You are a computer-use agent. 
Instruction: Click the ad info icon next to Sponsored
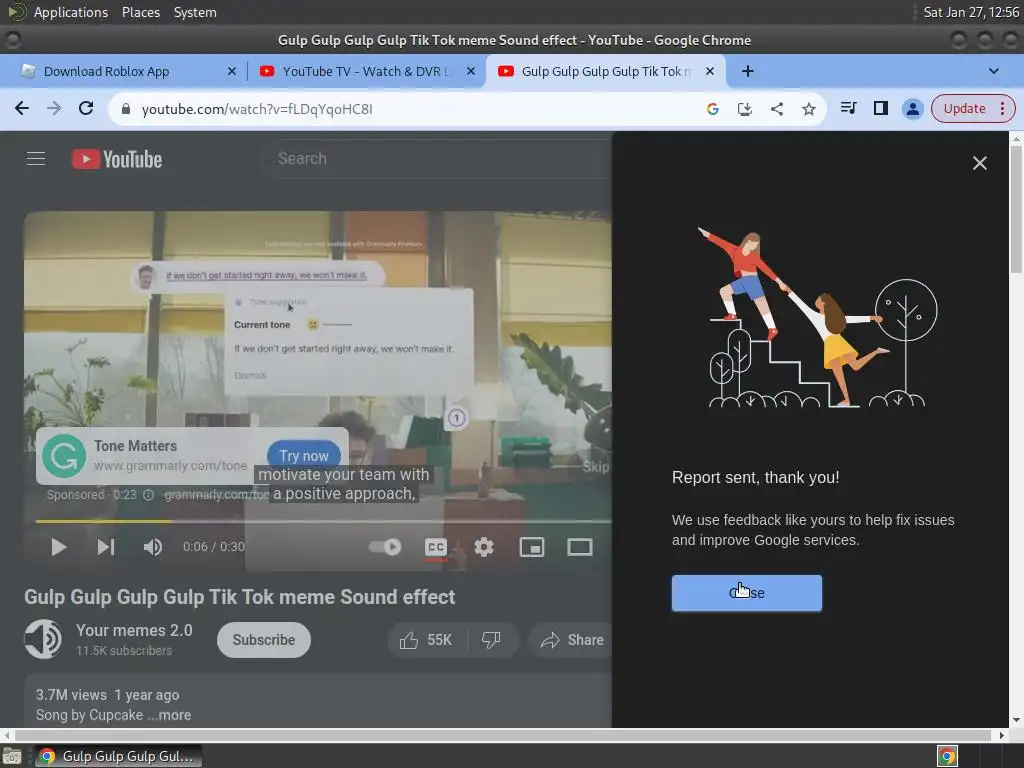[148, 495]
